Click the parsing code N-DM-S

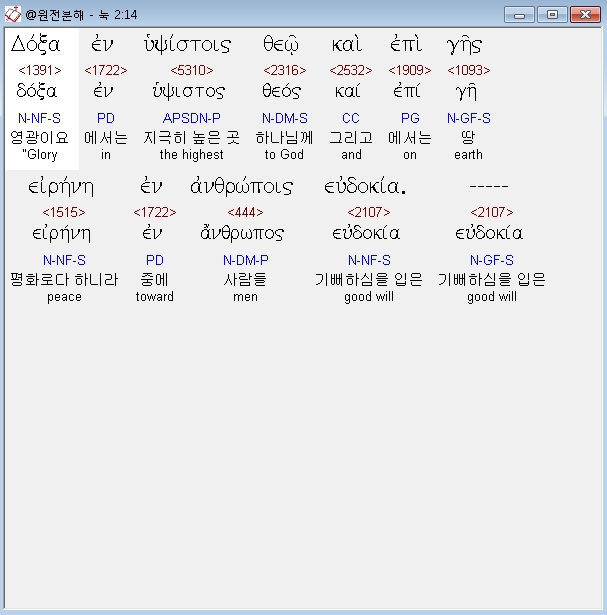click(x=285, y=118)
